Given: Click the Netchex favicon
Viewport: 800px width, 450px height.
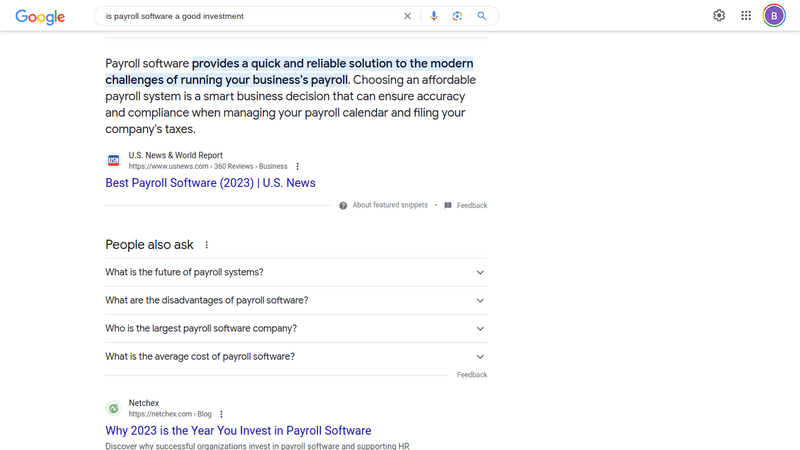Looking at the screenshot, I should click(113, 408).
